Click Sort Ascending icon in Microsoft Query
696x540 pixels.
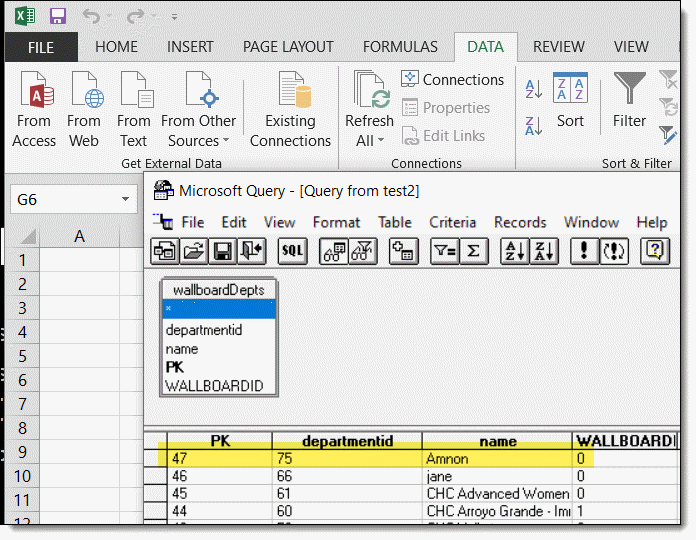[514, 251]
